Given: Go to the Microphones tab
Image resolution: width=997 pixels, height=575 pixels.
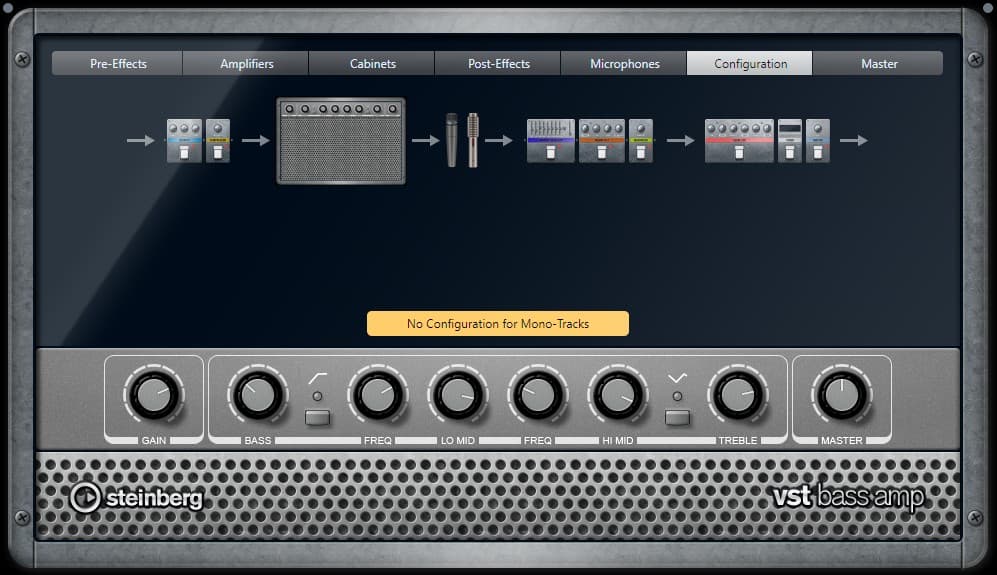Looking at the screenshot, I should point(624,64).
